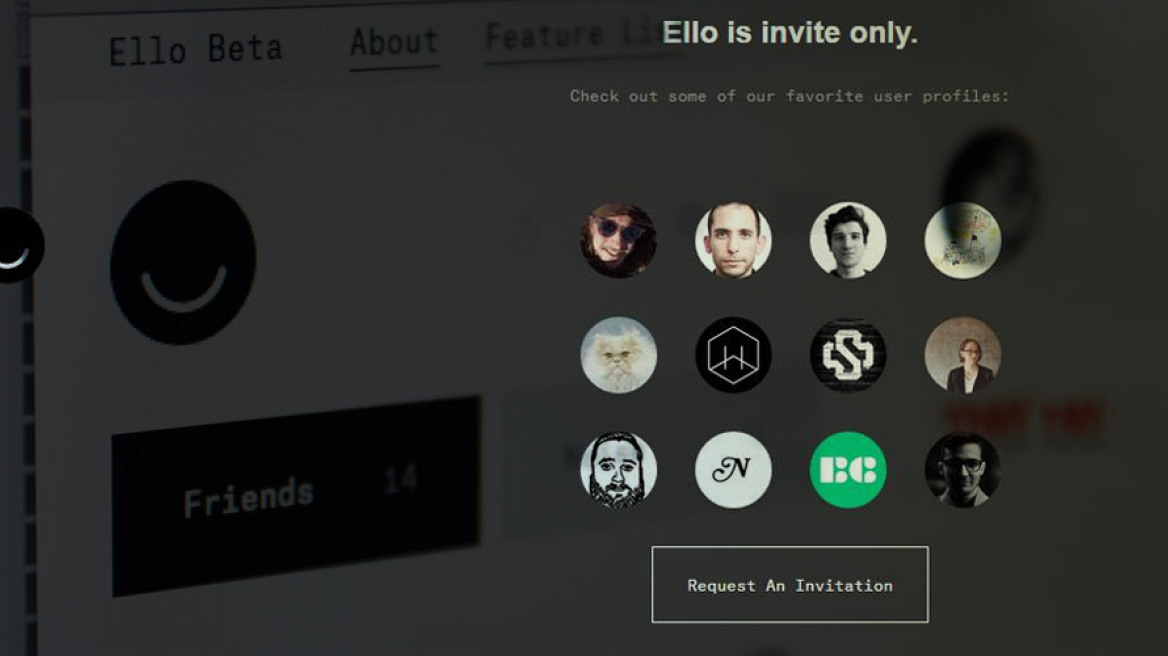Select the woman in blazer avatar
The width and height of the screenshot is (1168, 656).
coord(962,354)
